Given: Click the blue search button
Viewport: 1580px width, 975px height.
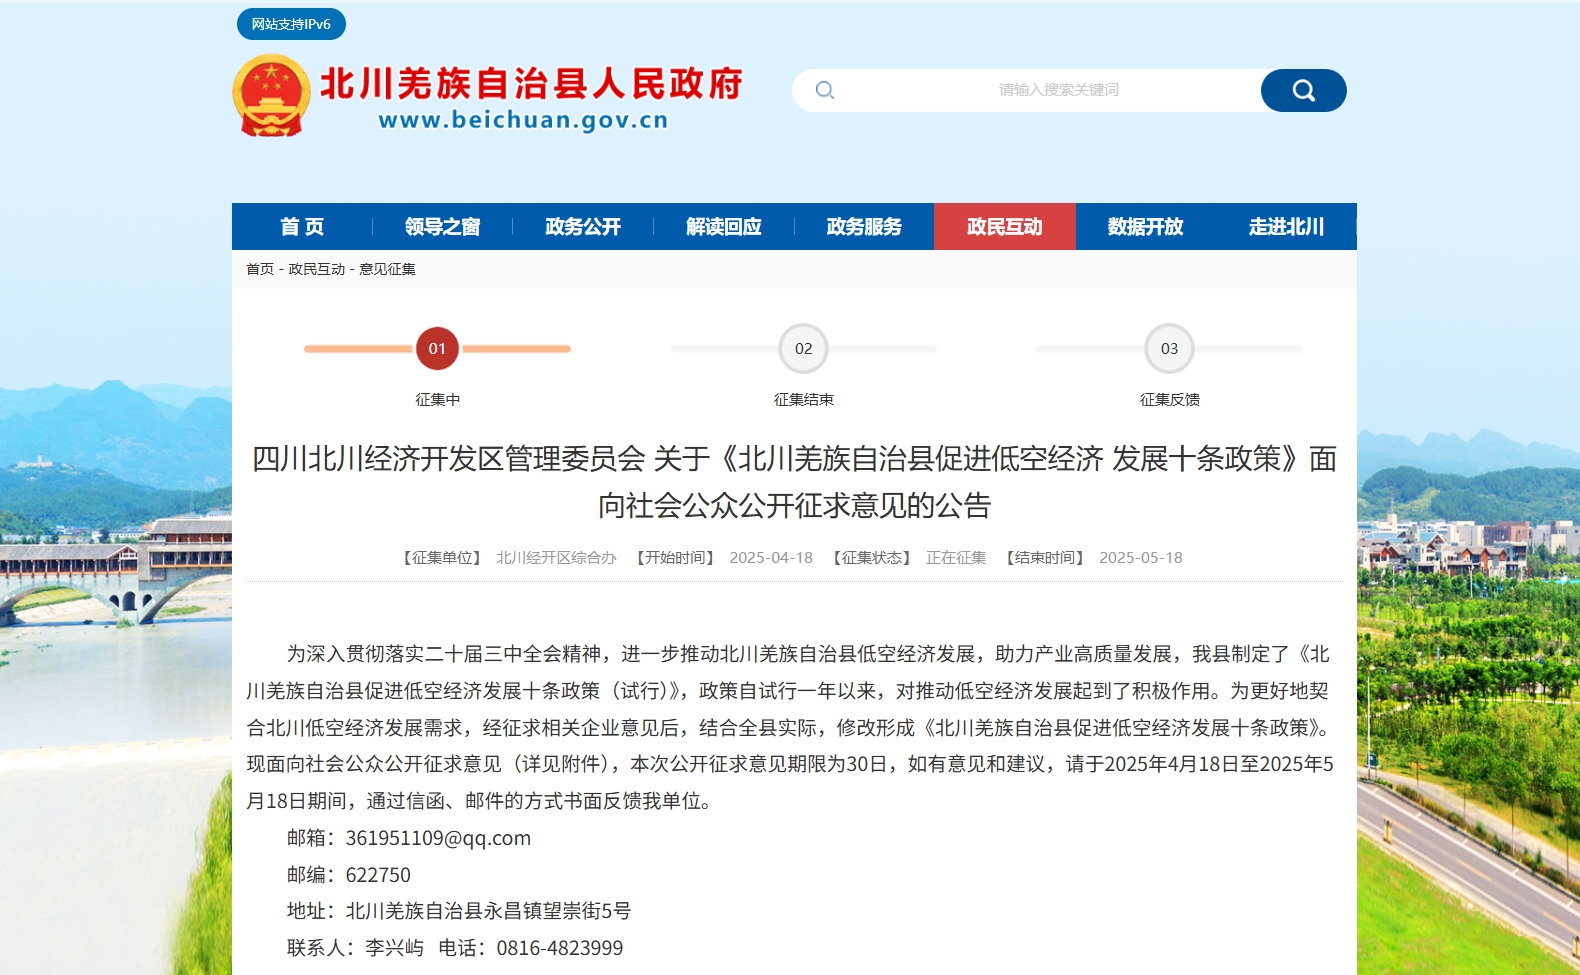Looking at the screenshot, I should click(1303, 91).
